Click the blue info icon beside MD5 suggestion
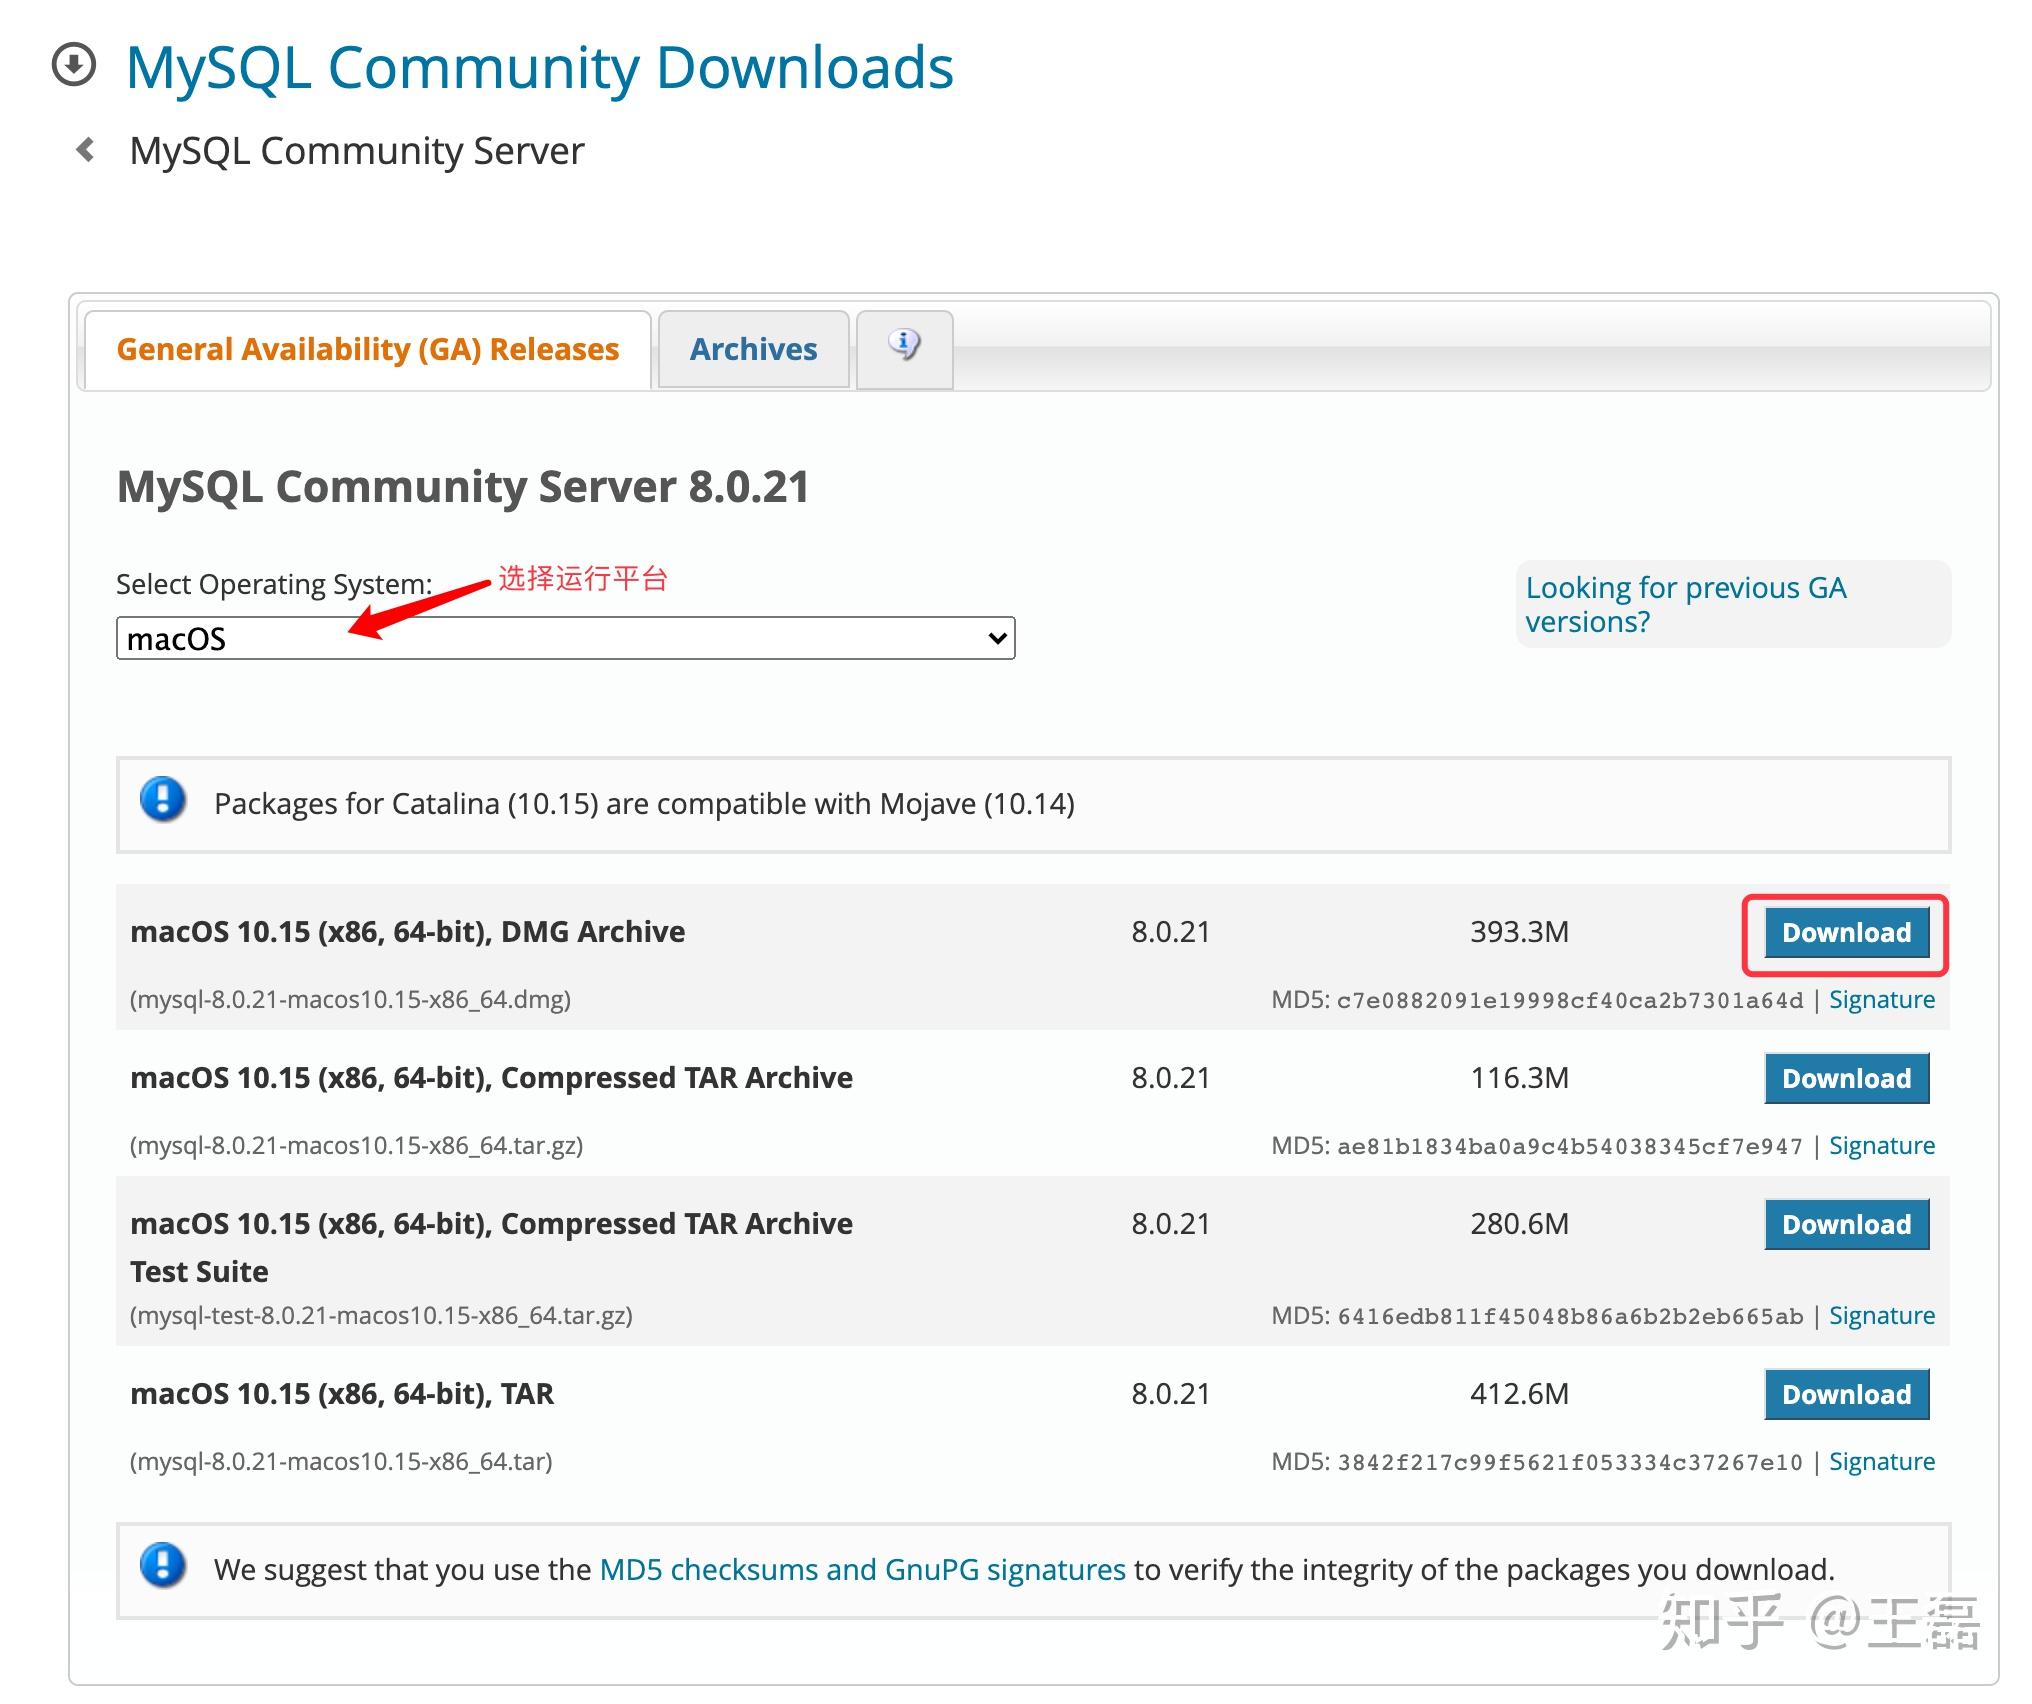The width and height of the screenshot is (2032, 1704). pyautogui.click(x=163, y=1567)
